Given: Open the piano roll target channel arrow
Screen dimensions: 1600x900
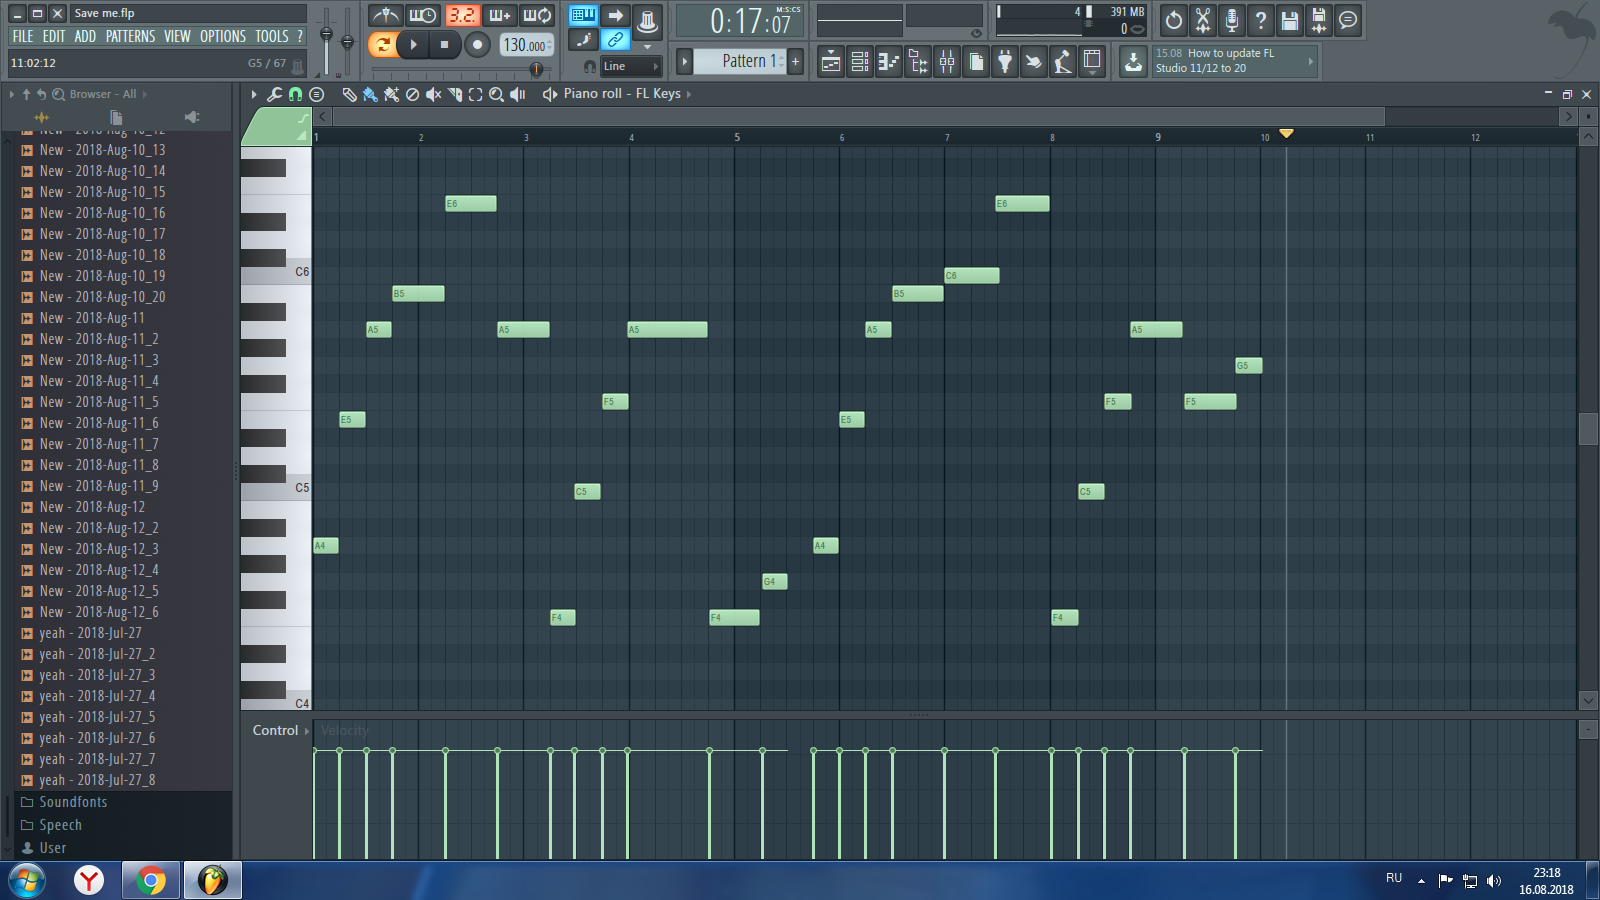Looking at the screenshot, I should [689, 94].
